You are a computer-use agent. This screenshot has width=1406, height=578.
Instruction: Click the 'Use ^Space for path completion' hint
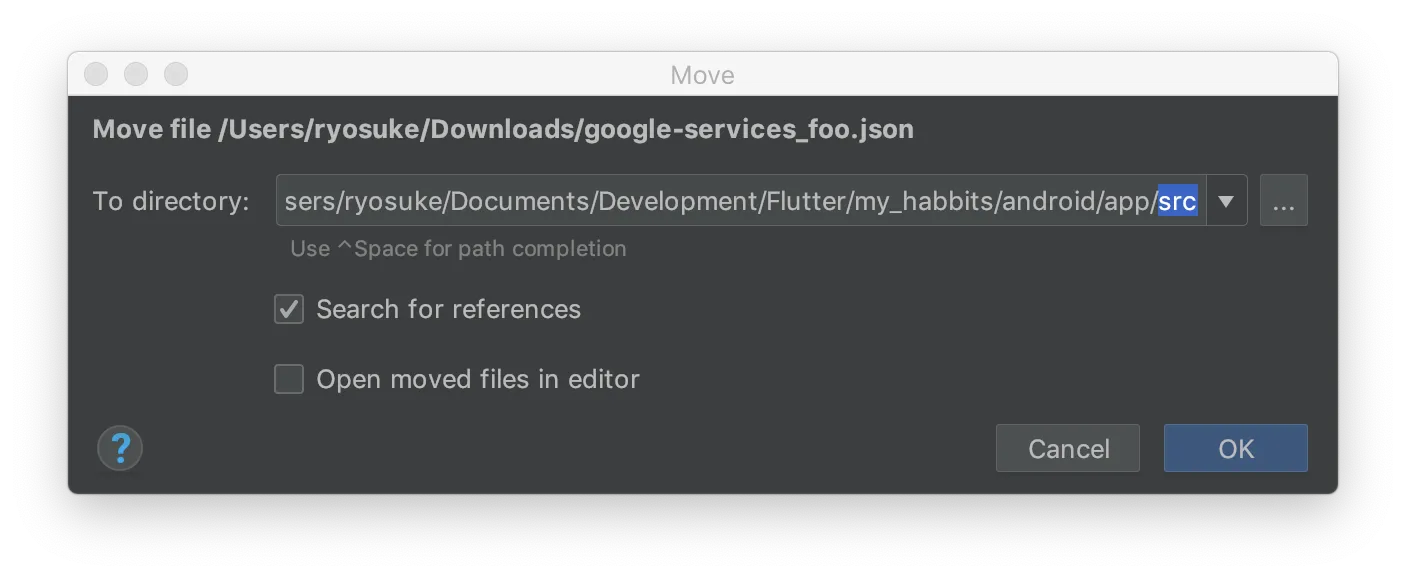point(458,249)
